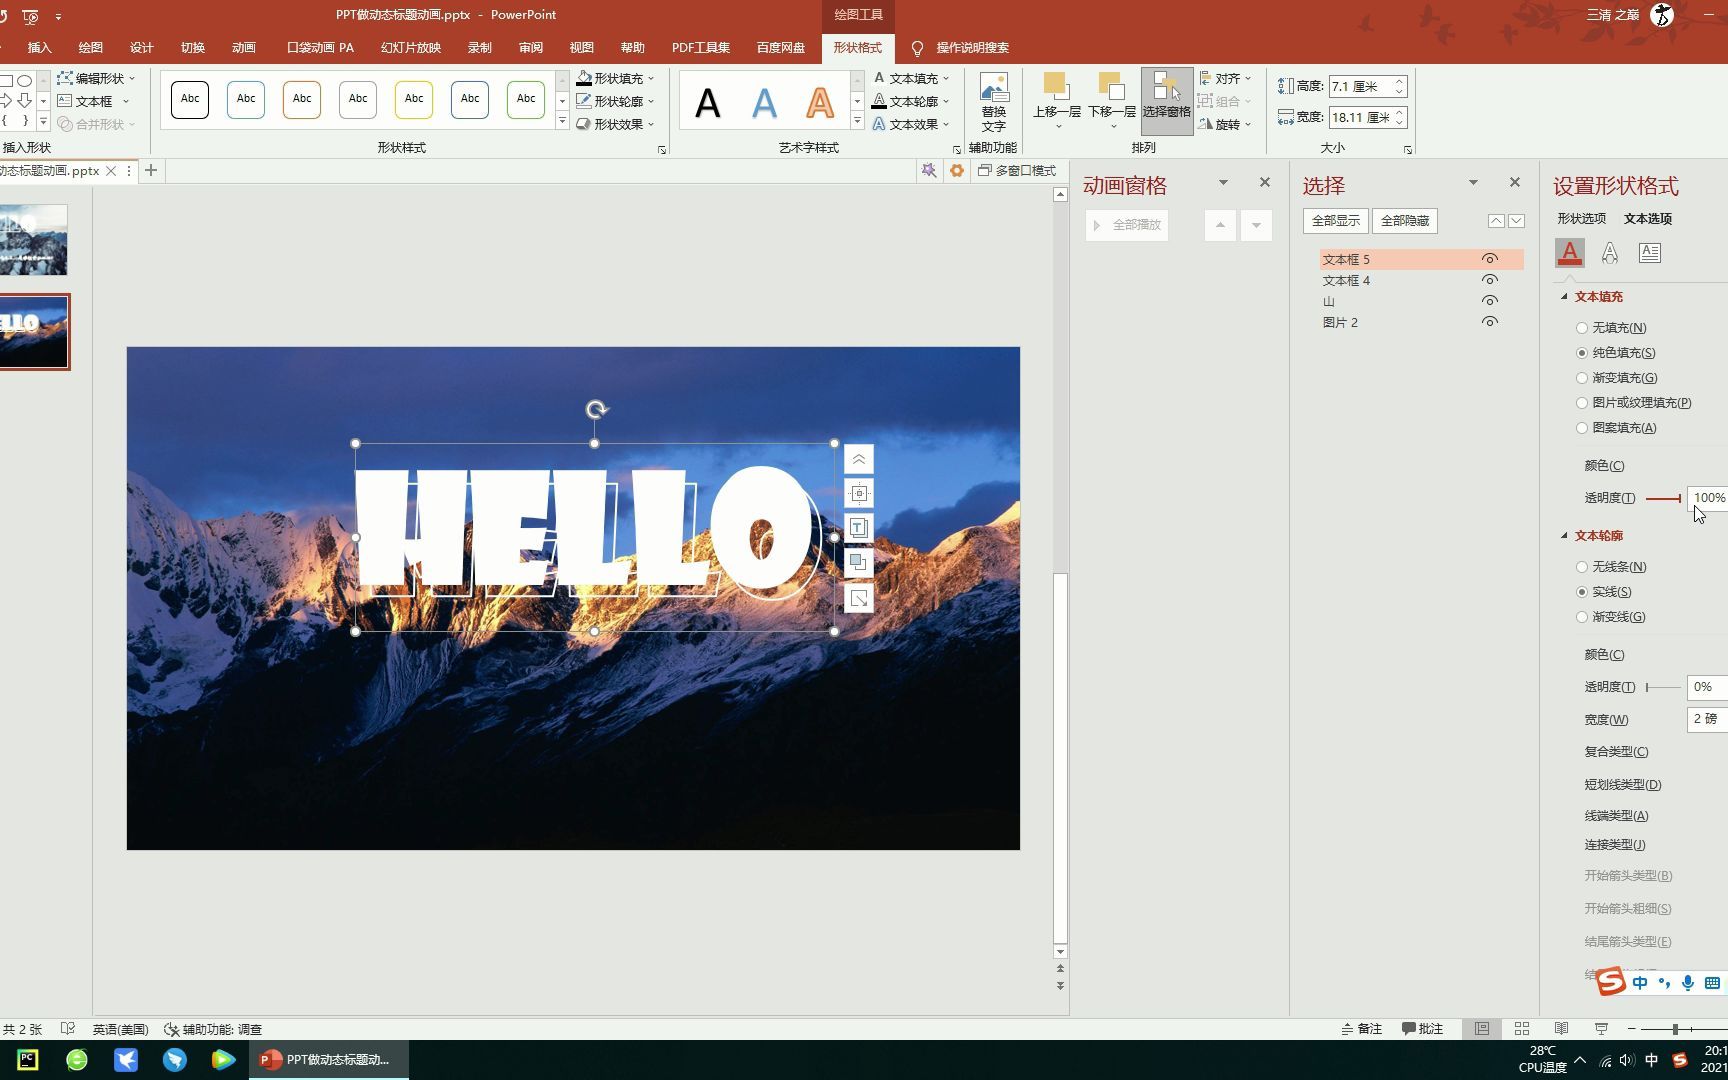
Task: Select the first slide thumbnail
Action: [33, 240]
